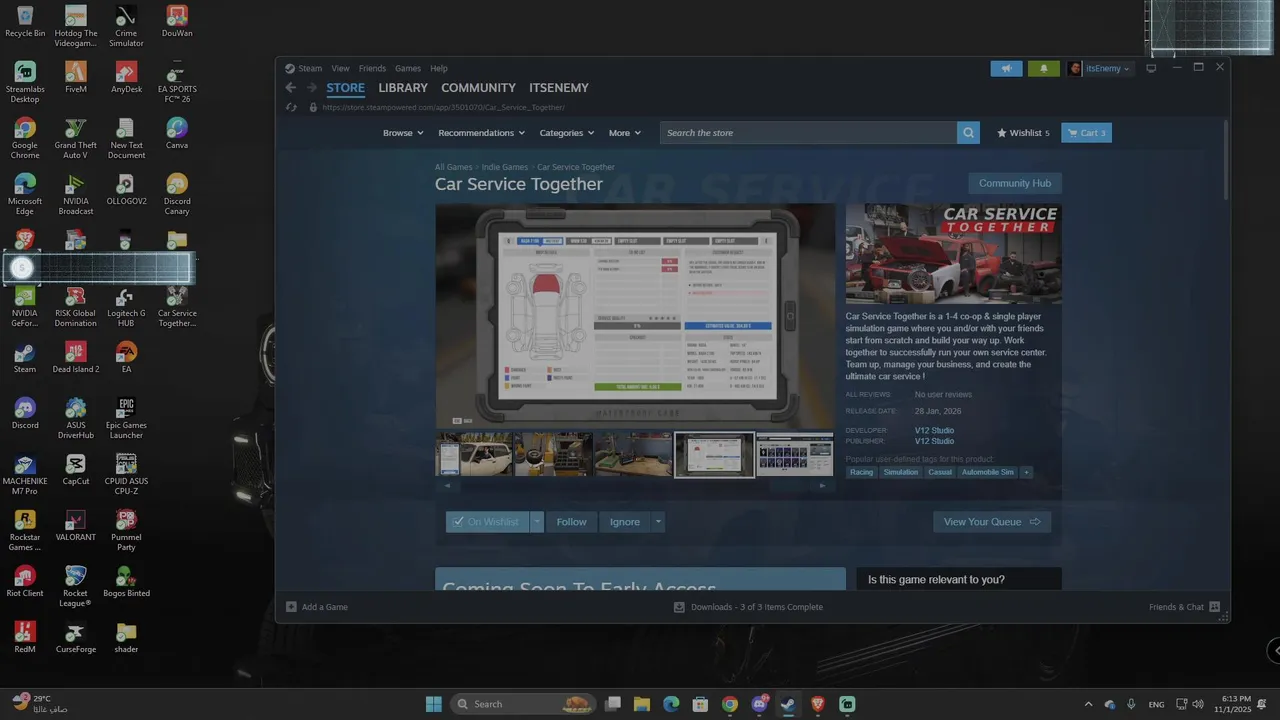1280x720 pixels.
Task: Open the Friends menu
Action: 372,69
